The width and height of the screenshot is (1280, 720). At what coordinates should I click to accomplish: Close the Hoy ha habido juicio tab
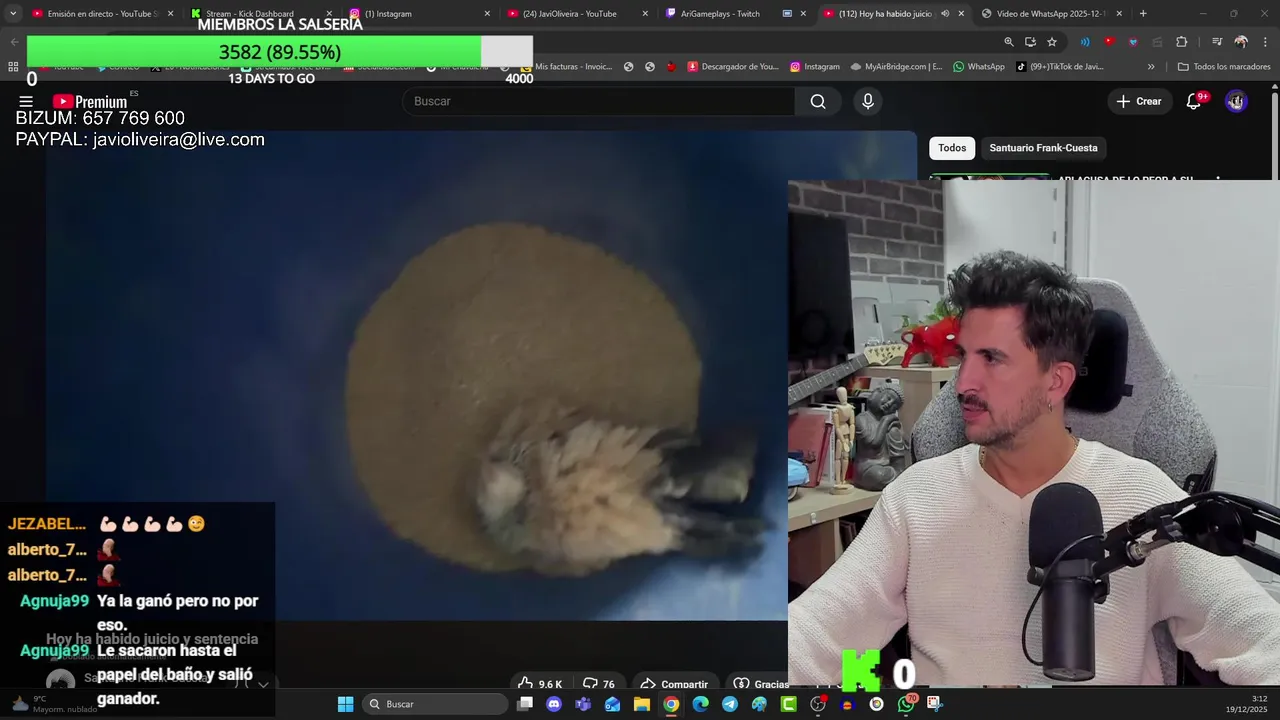tap(961, 14)
